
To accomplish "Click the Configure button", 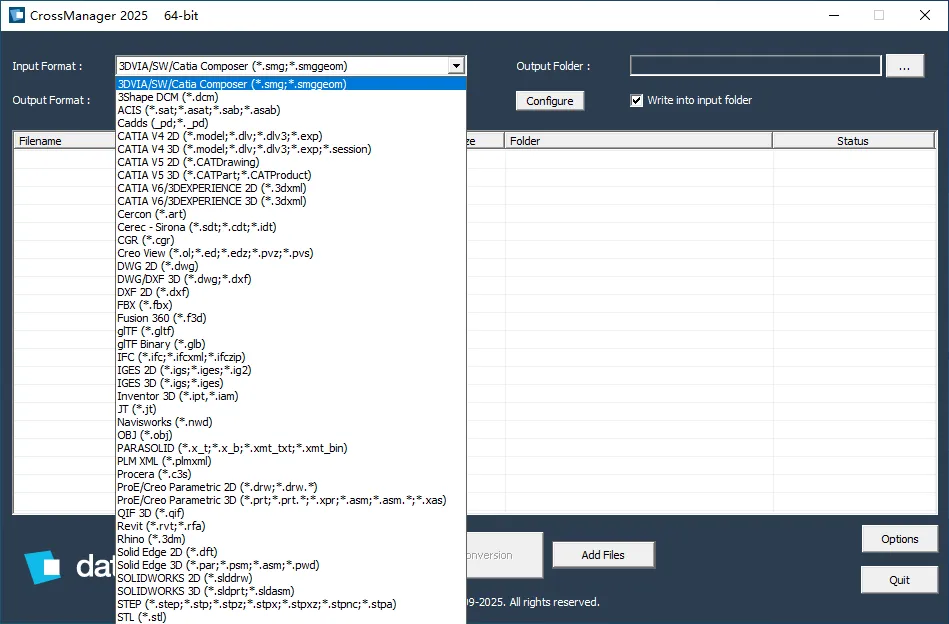I will (550, 100).
